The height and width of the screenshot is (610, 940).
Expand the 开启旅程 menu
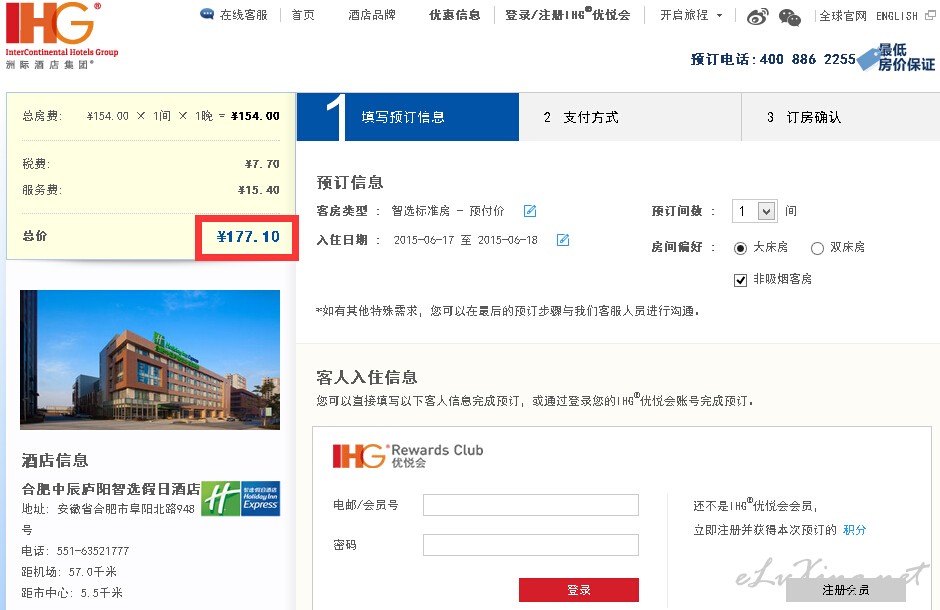pos(691,15)
